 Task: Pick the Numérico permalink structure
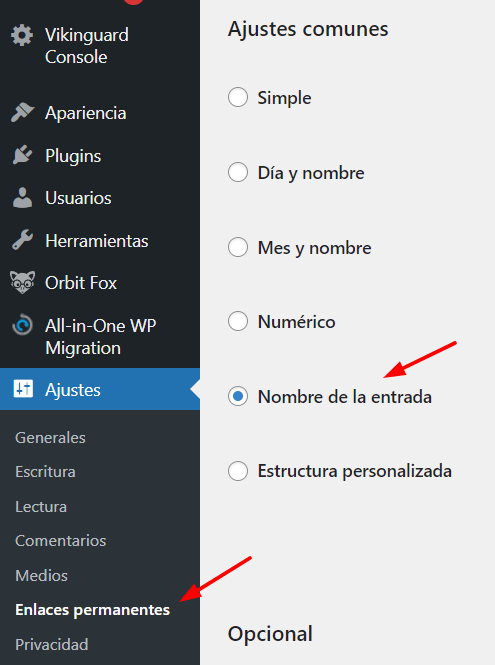238,321
